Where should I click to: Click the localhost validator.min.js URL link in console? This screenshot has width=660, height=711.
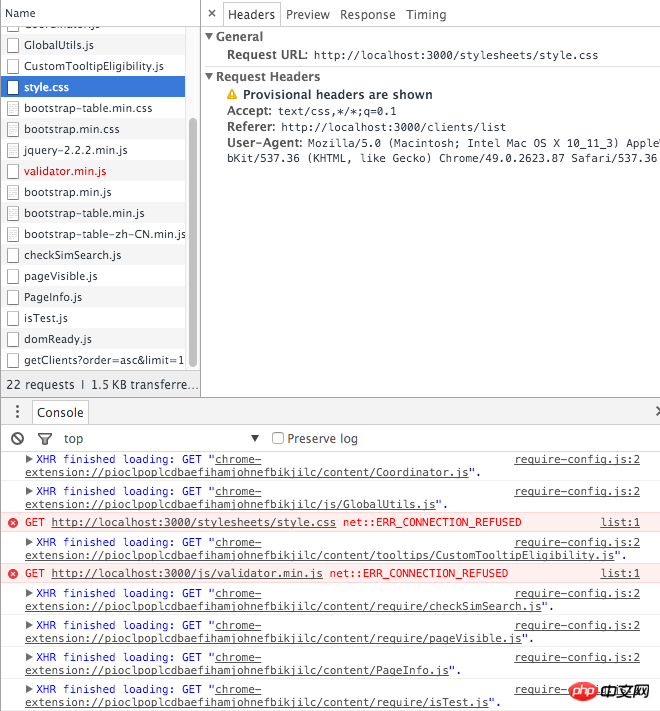187,573
